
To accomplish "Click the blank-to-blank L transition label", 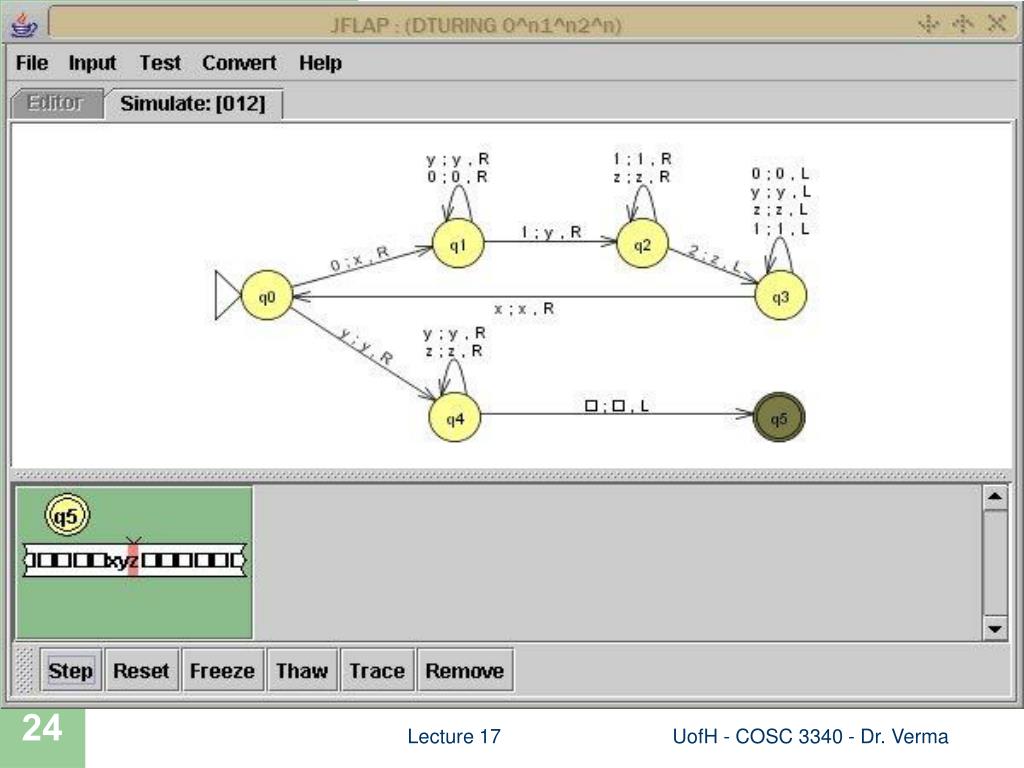I will [x=616, y=406].
